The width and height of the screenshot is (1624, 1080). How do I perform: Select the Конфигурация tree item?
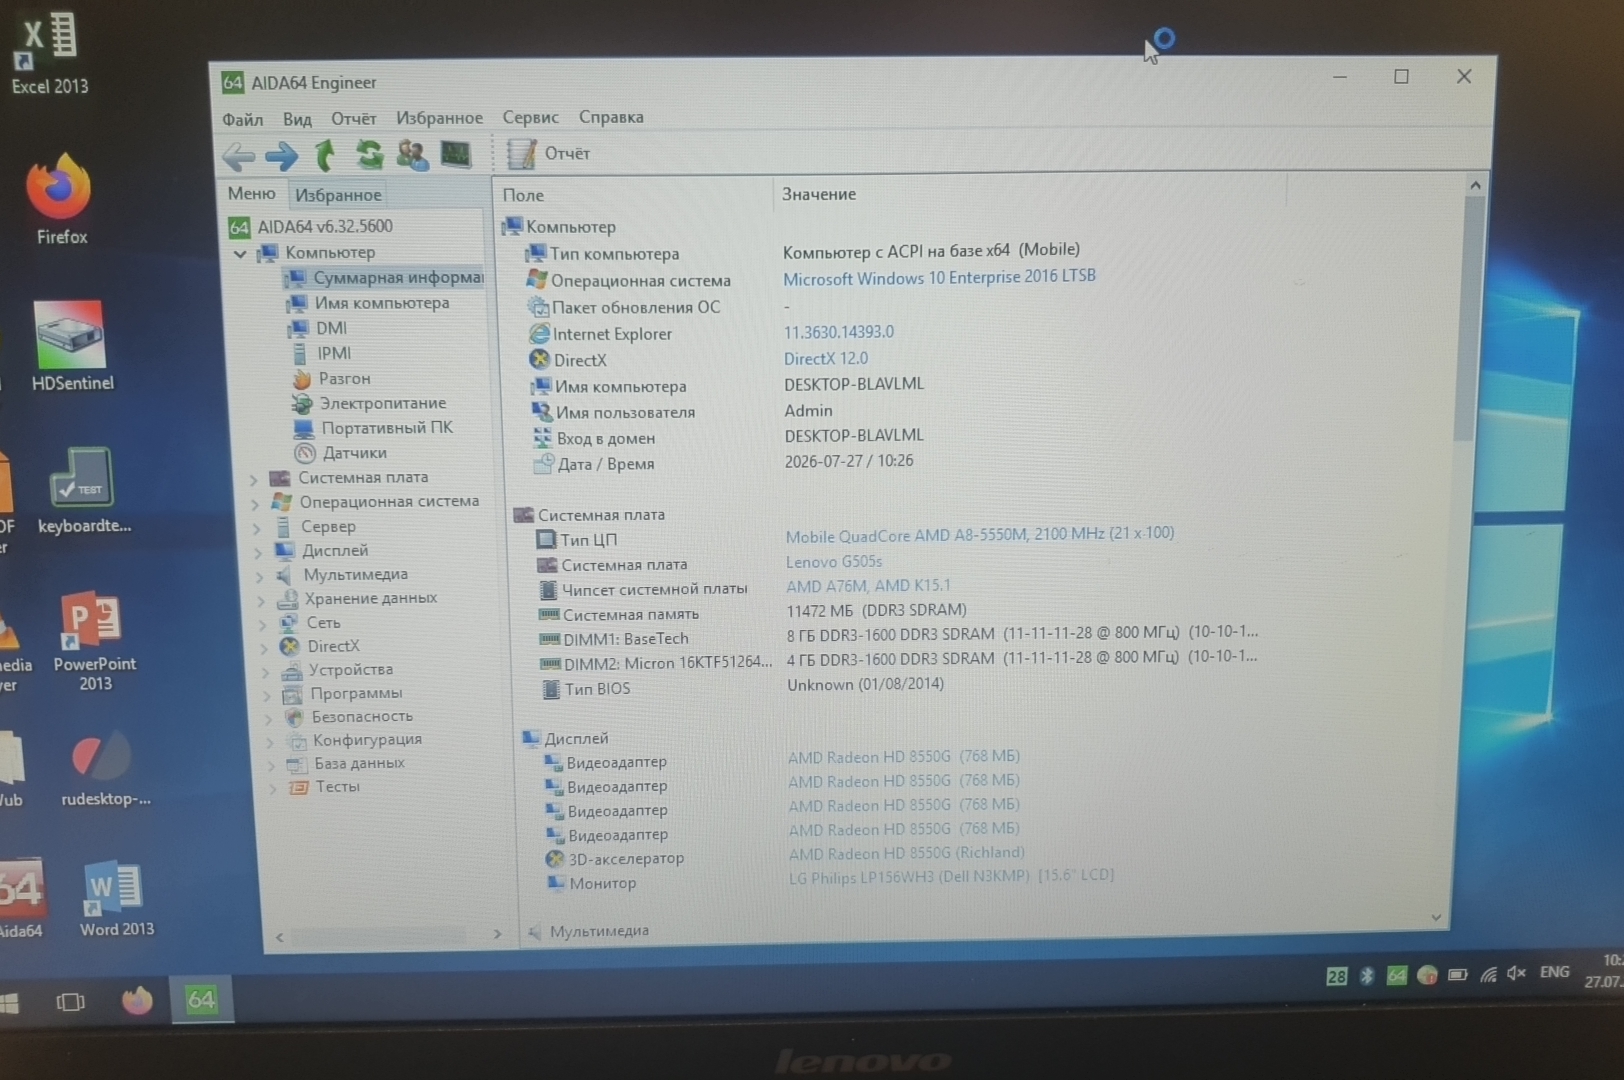pyautogui.click(x=354, y=740)
